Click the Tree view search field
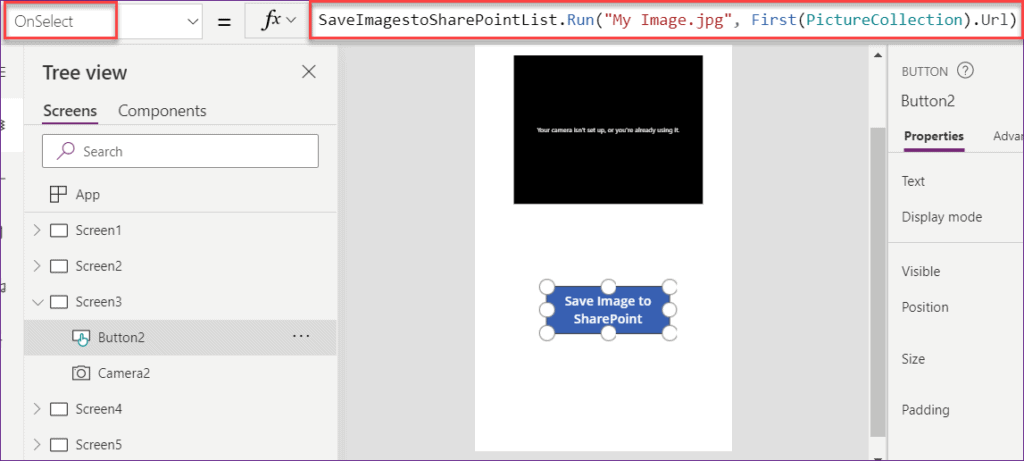The width and height of the screenshot is (1024, 461). (x=180, y=151)
